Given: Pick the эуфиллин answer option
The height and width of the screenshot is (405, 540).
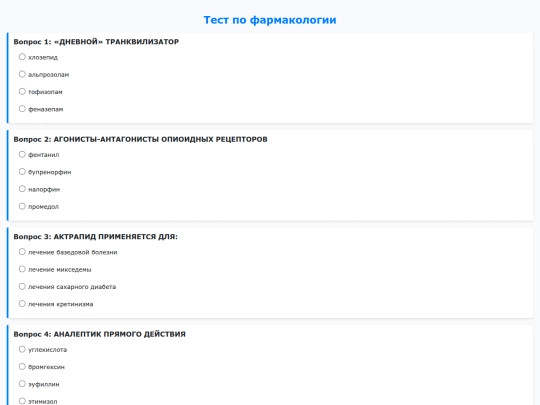Looking at the screenshot, I should 22,384.
